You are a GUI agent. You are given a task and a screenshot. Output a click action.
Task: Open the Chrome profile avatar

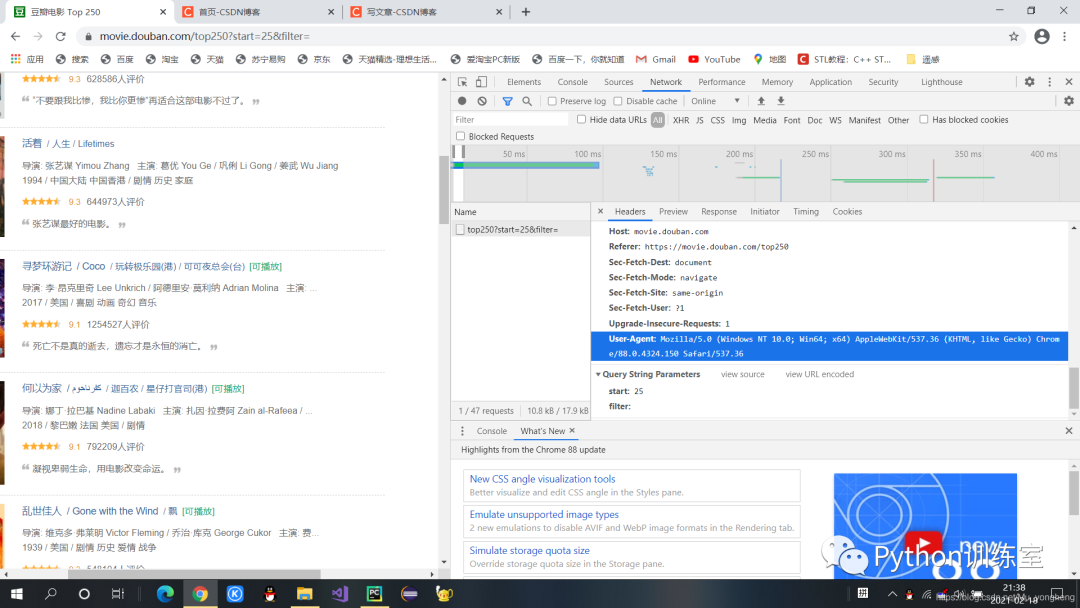[1042, 36]
